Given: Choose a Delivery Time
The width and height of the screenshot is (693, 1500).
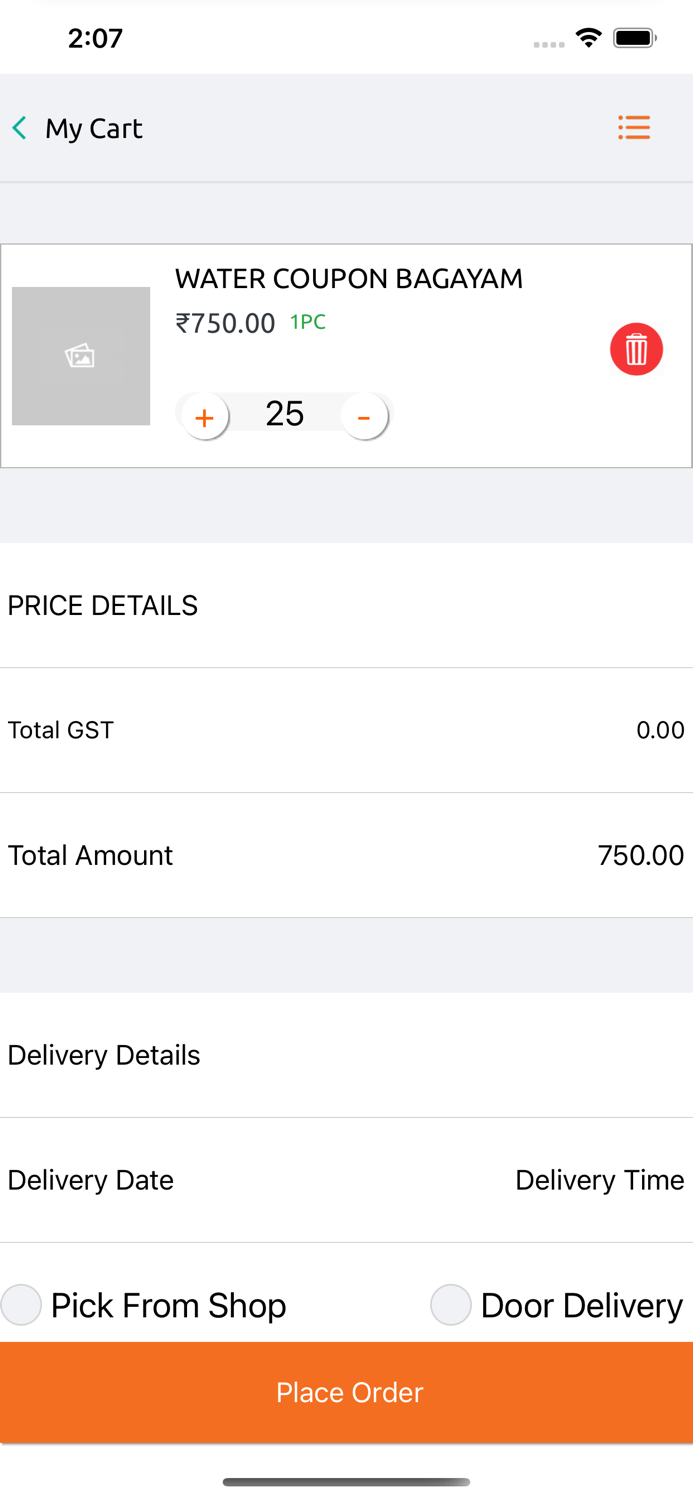Looking at the screenshot, I should [599, 1180].
